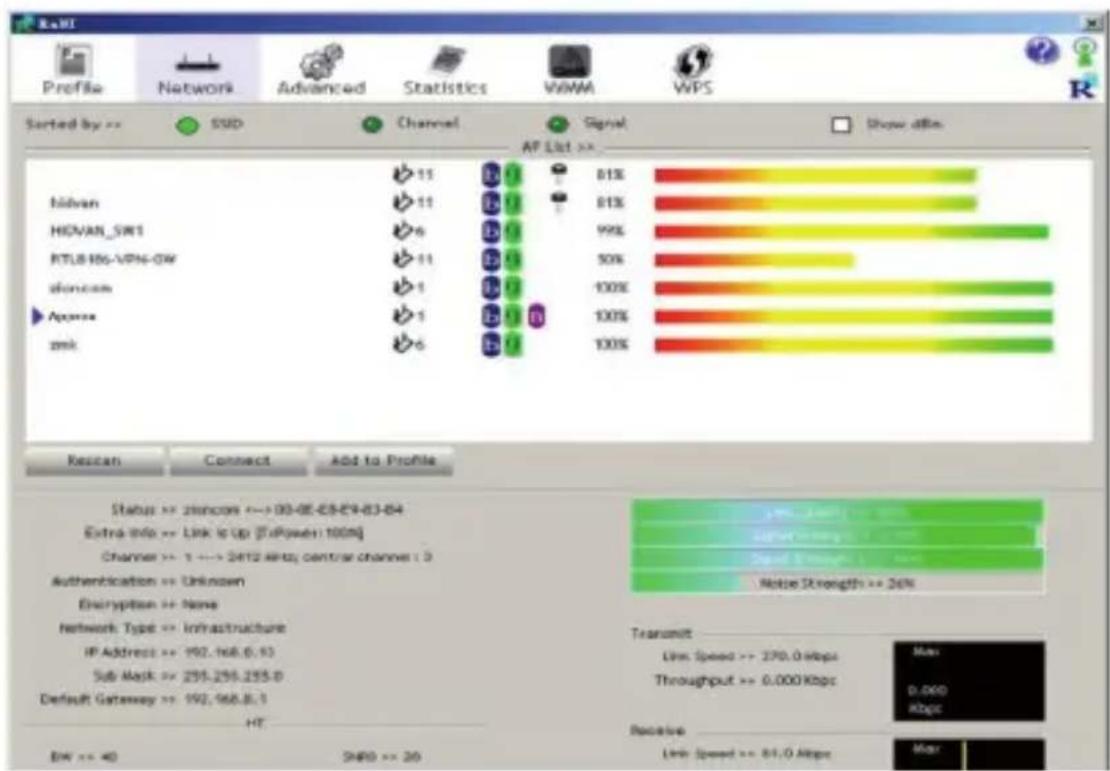The width and height of the screenshot is (1110, 771).
Task: Select the RTL8186-VPN-GW network row
Action: tap(556, 260)
